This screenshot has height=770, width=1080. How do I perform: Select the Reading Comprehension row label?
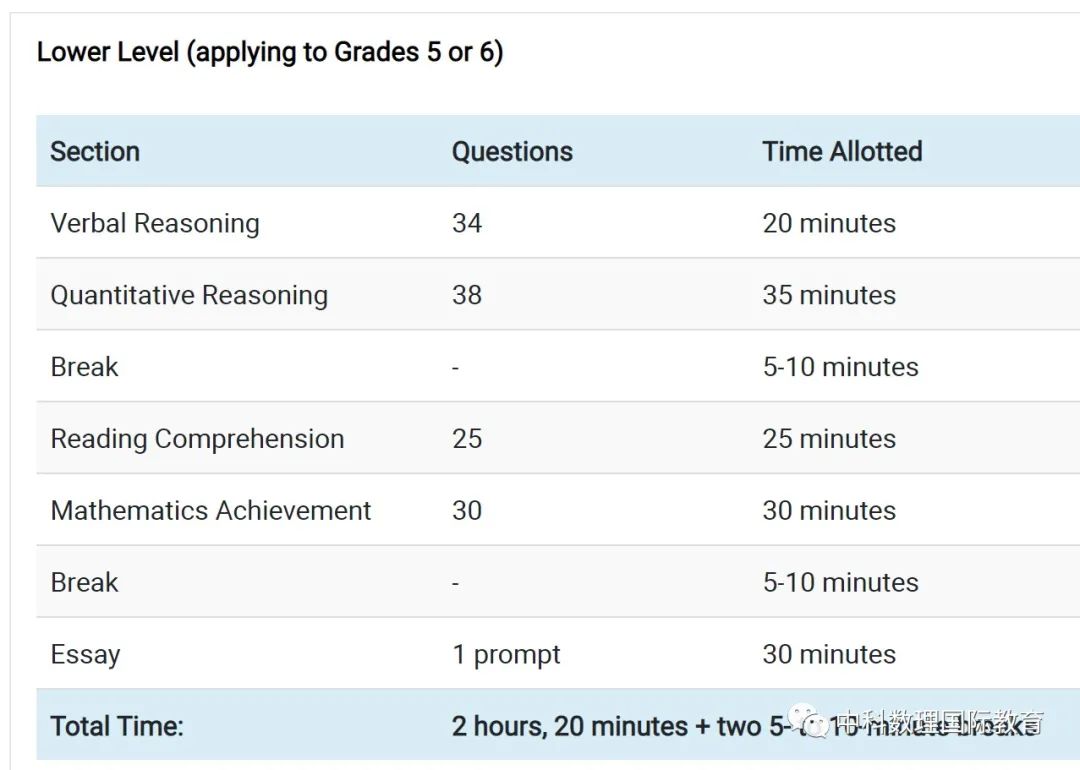pos(198,439)
